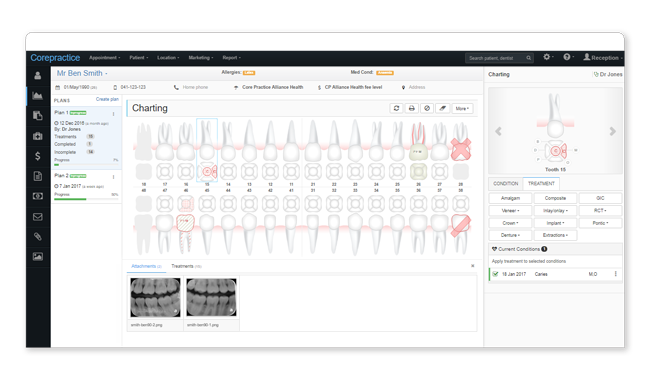Expand the Inlay/onlay treatment dropdown
Screen dimensions: 650x380
pos(555,211)
